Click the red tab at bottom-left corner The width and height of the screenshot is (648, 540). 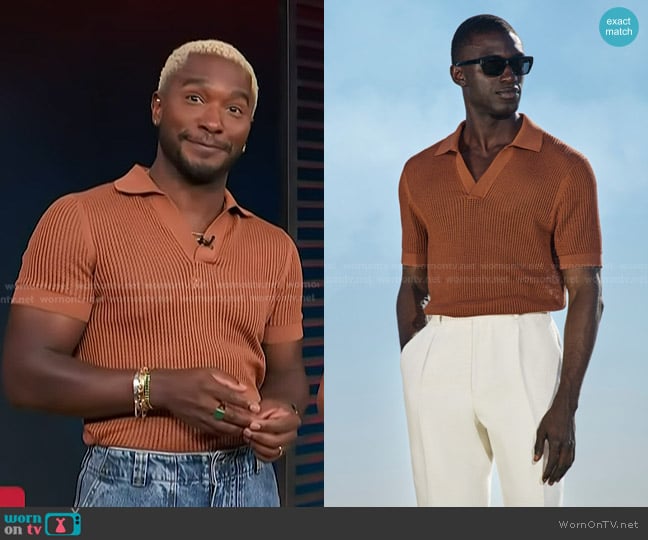11,496
